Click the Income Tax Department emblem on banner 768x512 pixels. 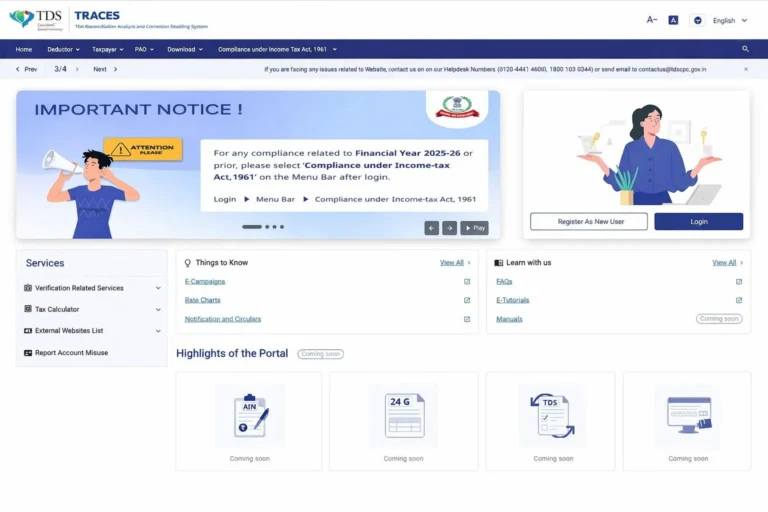click(x=457, y=107)
